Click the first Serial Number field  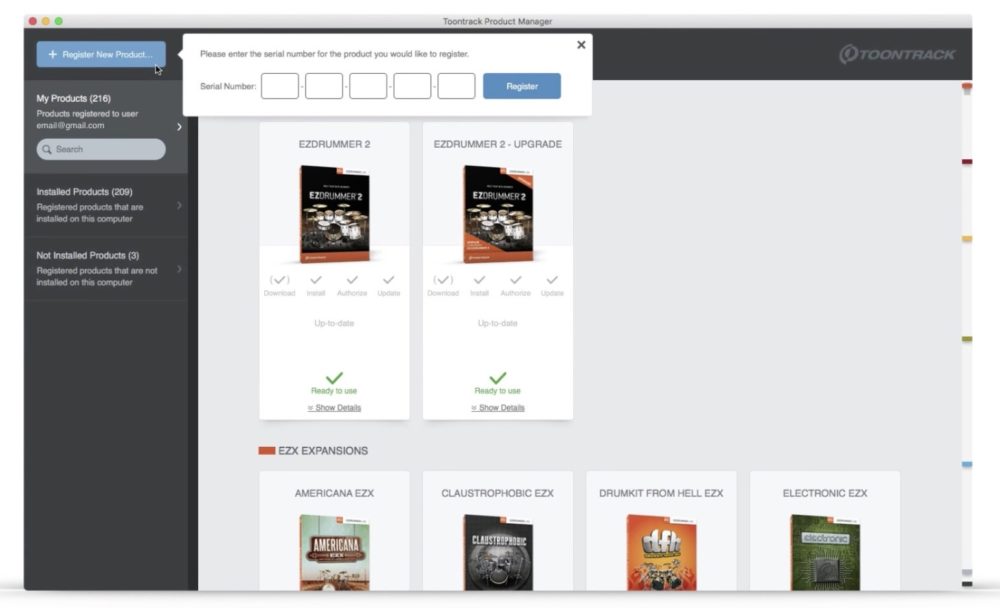280,86
